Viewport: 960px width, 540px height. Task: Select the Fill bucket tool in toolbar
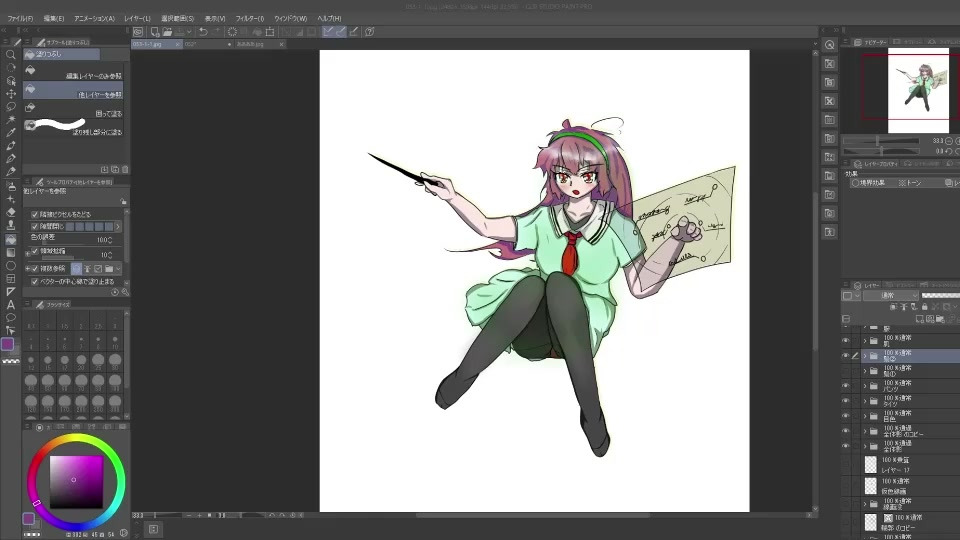coord(10,239)
